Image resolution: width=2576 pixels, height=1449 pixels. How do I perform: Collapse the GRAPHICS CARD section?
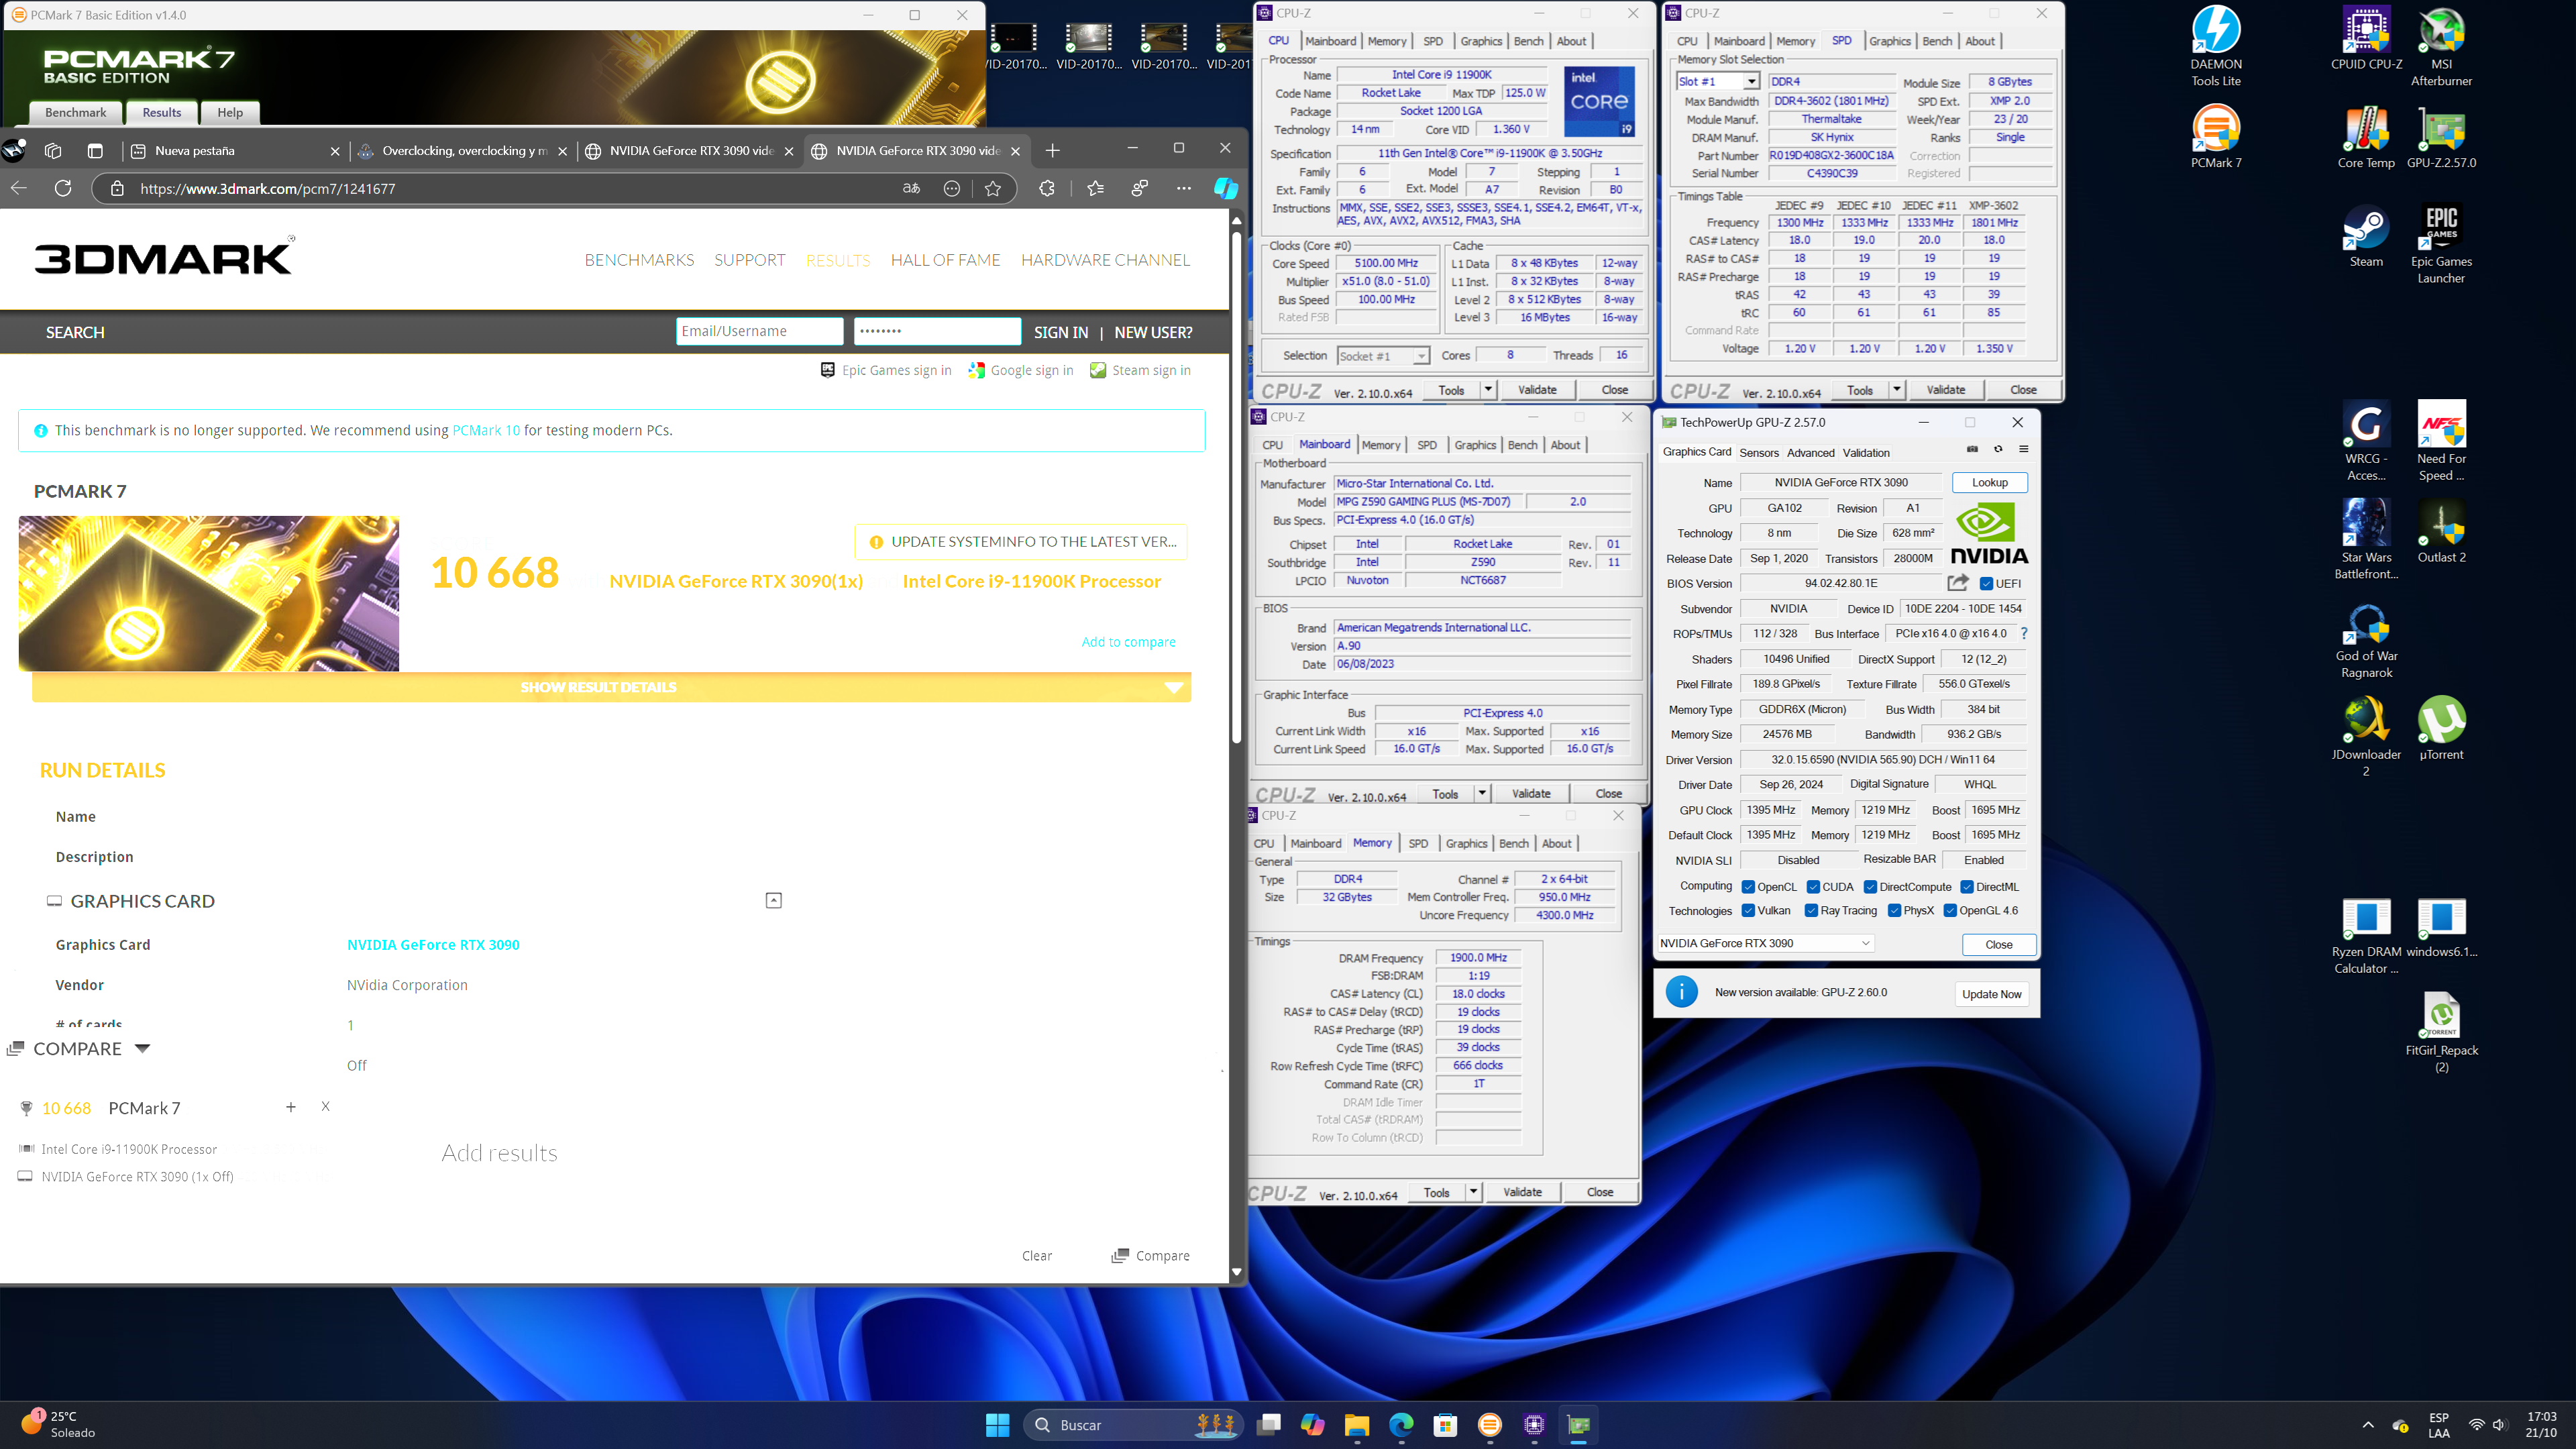tap(773, 900)
